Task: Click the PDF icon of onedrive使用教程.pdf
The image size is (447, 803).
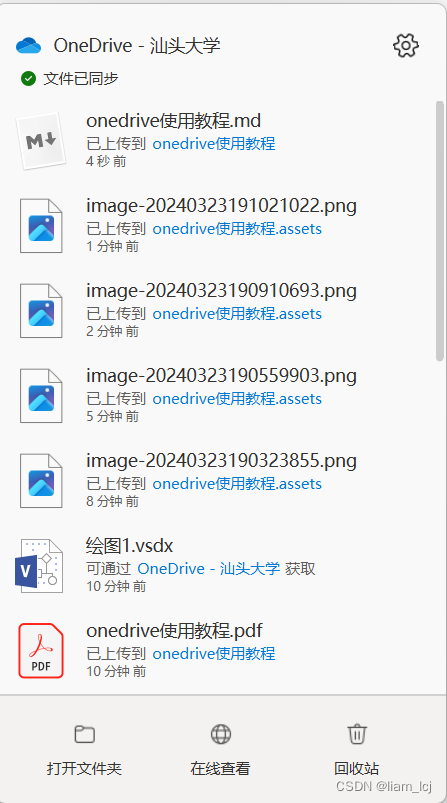Action: pyautogui.click(x=41, y=650)
